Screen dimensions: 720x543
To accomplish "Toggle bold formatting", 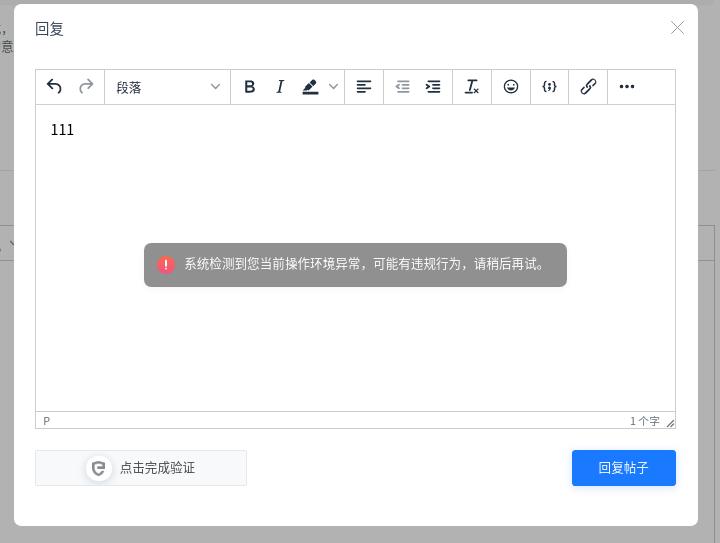I will [250, 87].
